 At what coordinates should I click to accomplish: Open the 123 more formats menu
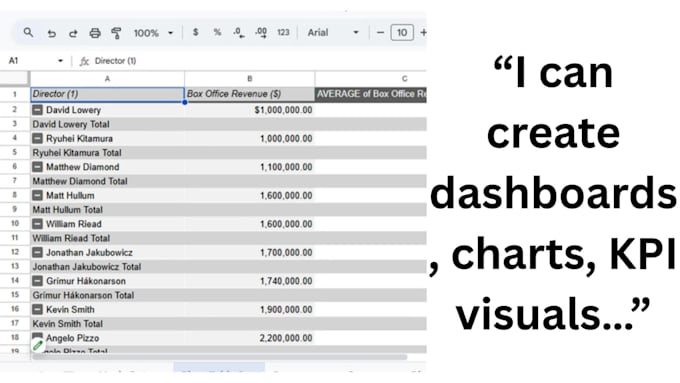283,33
